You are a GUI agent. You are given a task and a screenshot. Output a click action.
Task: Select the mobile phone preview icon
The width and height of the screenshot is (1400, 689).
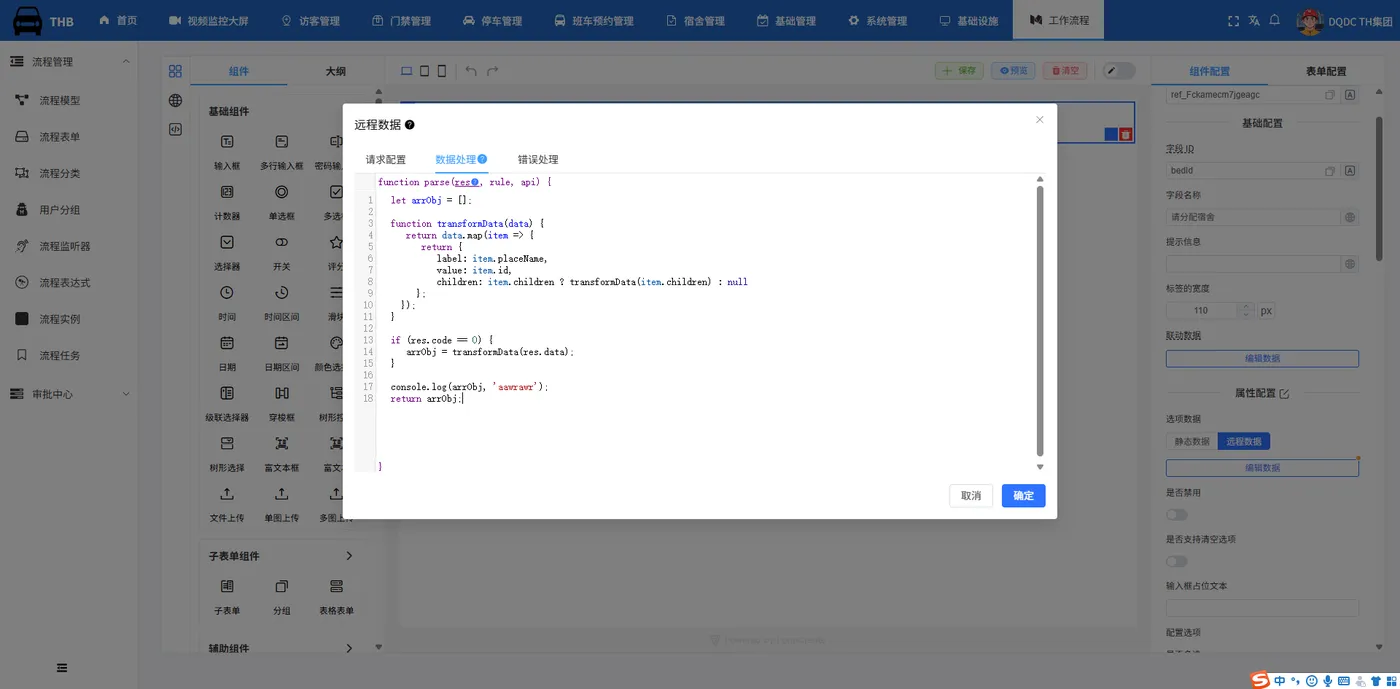(x=442, y=71)
